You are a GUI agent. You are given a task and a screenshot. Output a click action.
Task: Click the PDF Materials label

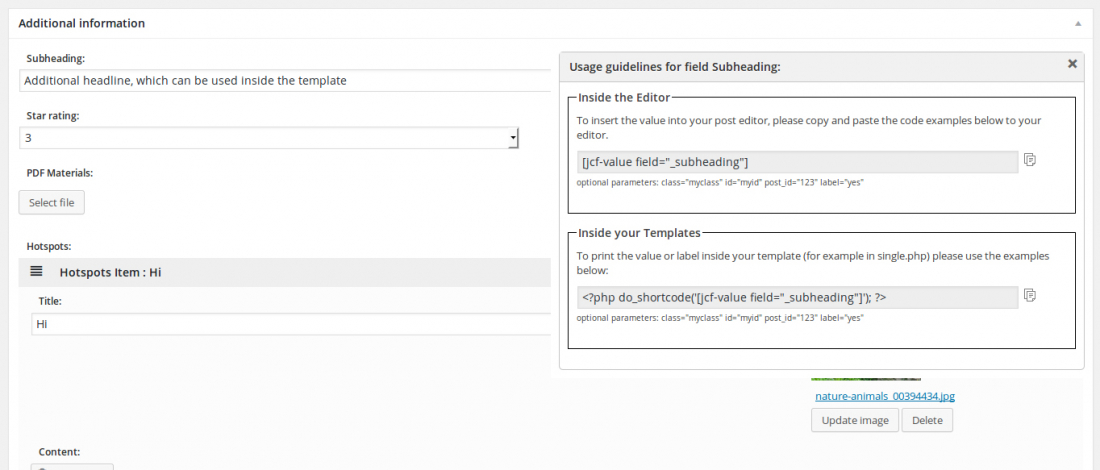(60, 173)
